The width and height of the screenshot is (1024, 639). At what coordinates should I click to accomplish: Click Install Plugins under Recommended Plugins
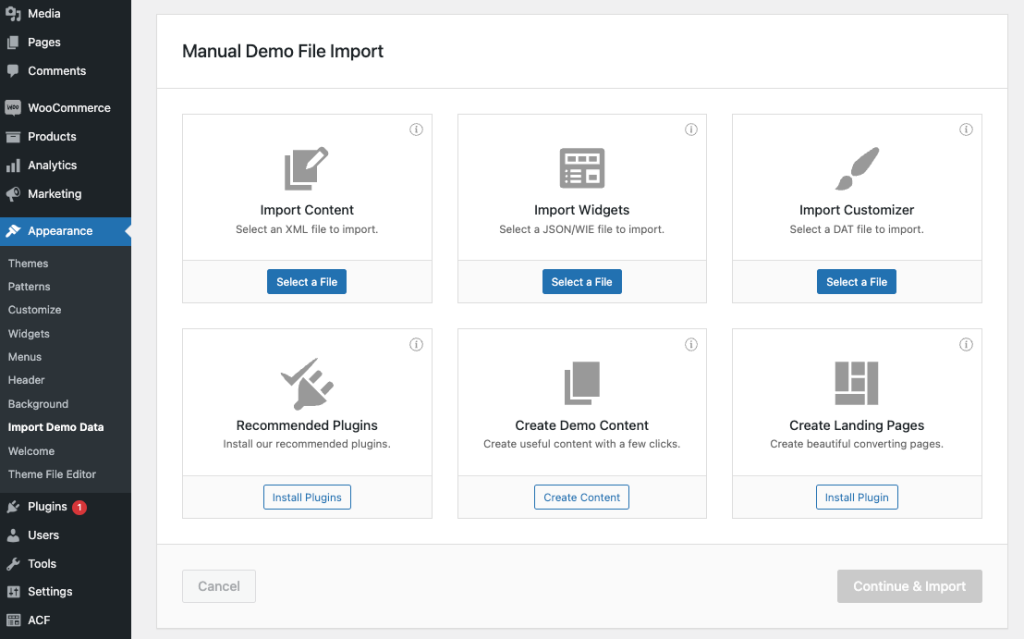[x=306, y=496]
